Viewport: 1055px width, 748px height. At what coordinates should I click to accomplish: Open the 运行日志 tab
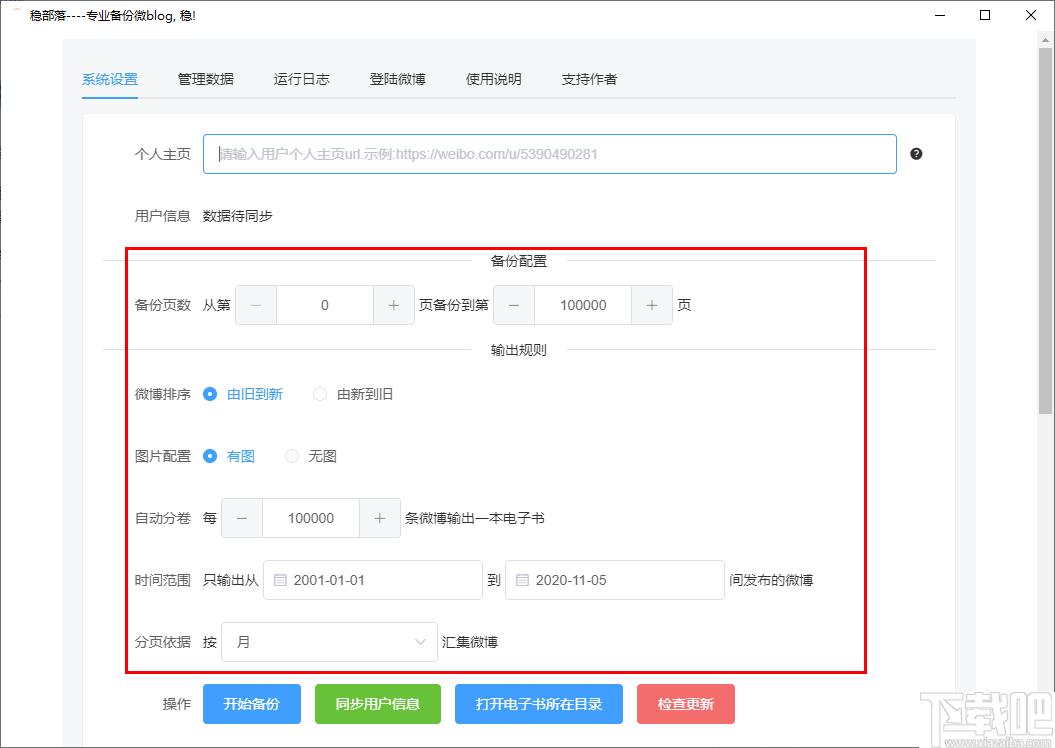click(301, 79)
